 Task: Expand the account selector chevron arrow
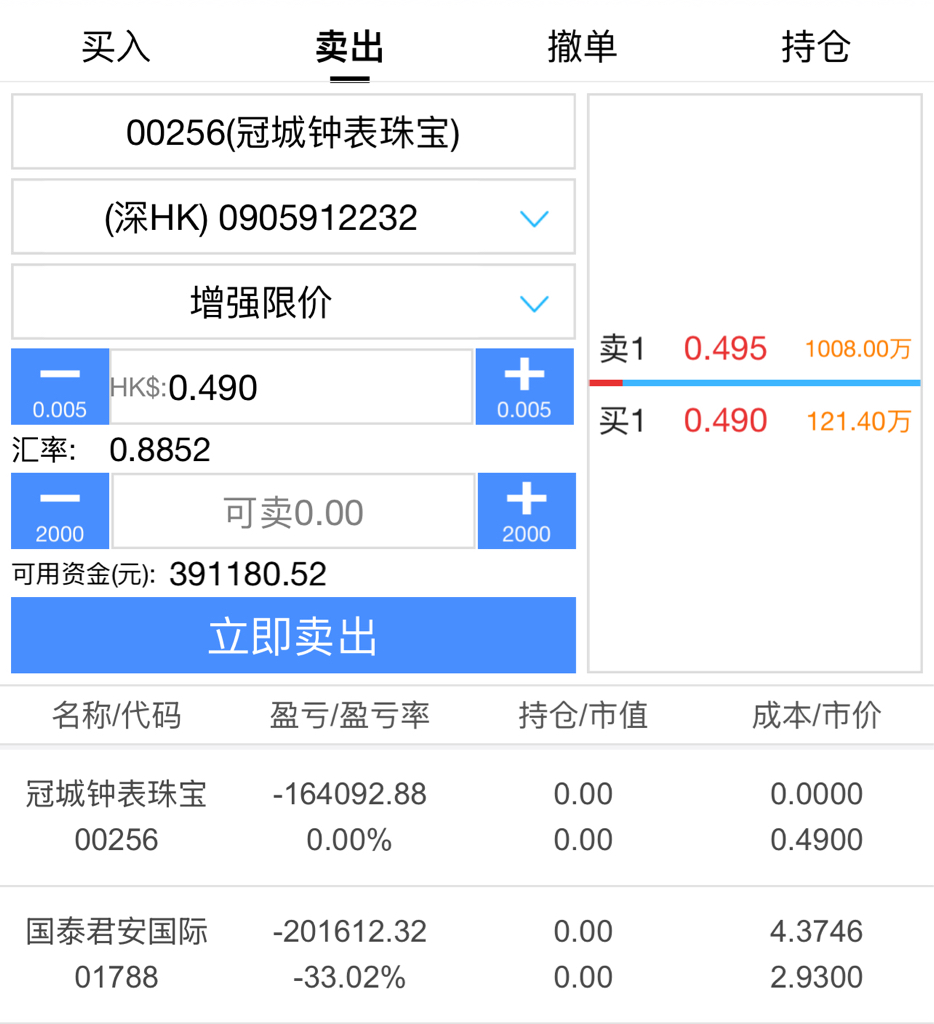(534, 218)
